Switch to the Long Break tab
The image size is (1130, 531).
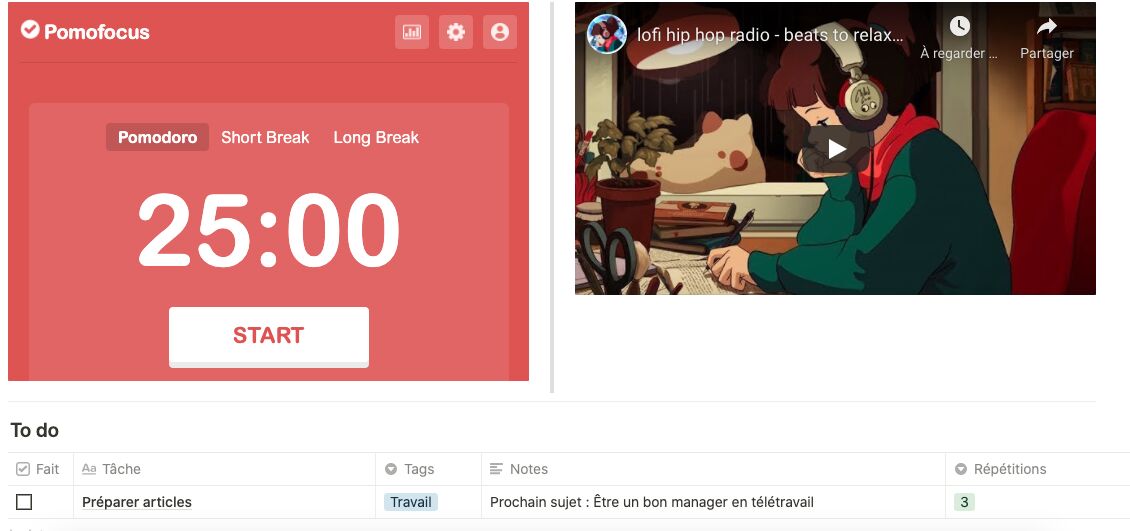coord(376,138)
